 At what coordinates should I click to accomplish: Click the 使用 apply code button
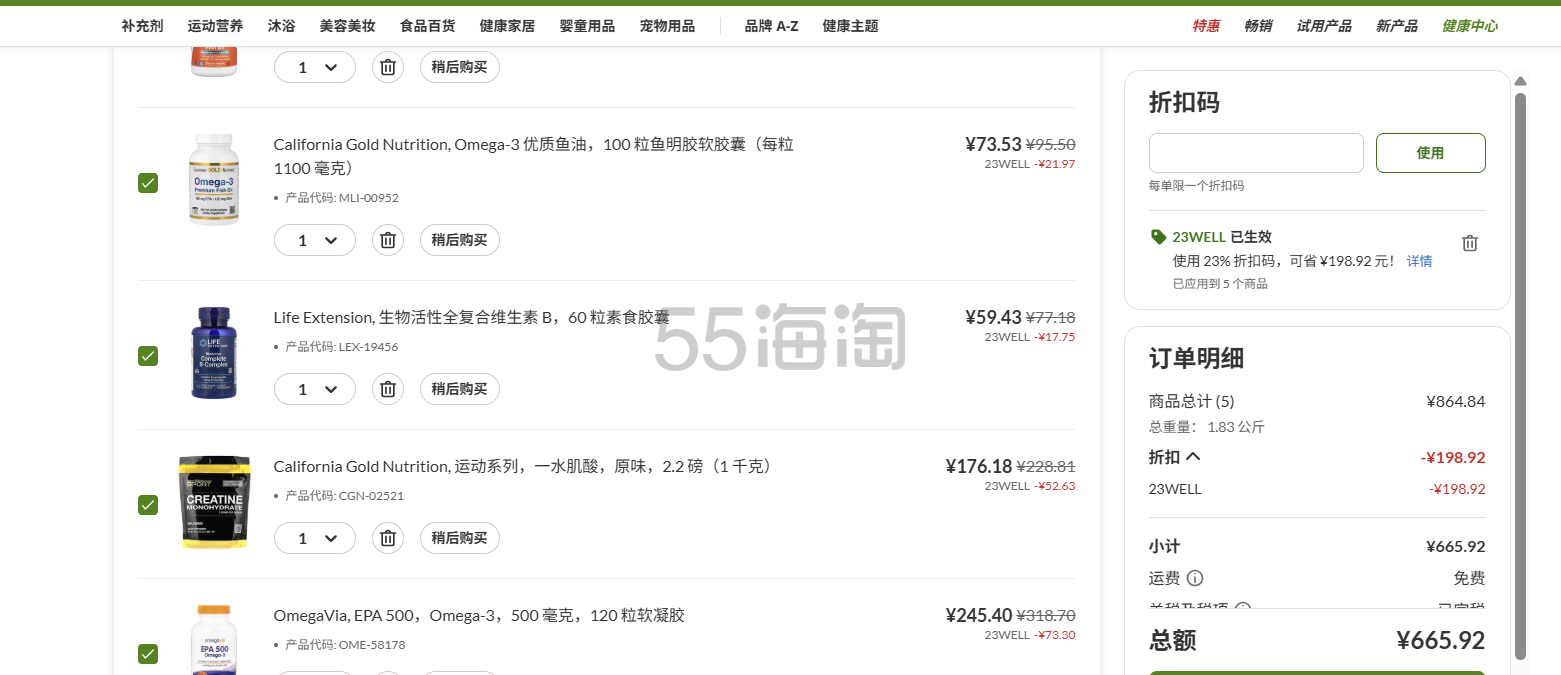pyautogui.click(x=1430, y=153)
